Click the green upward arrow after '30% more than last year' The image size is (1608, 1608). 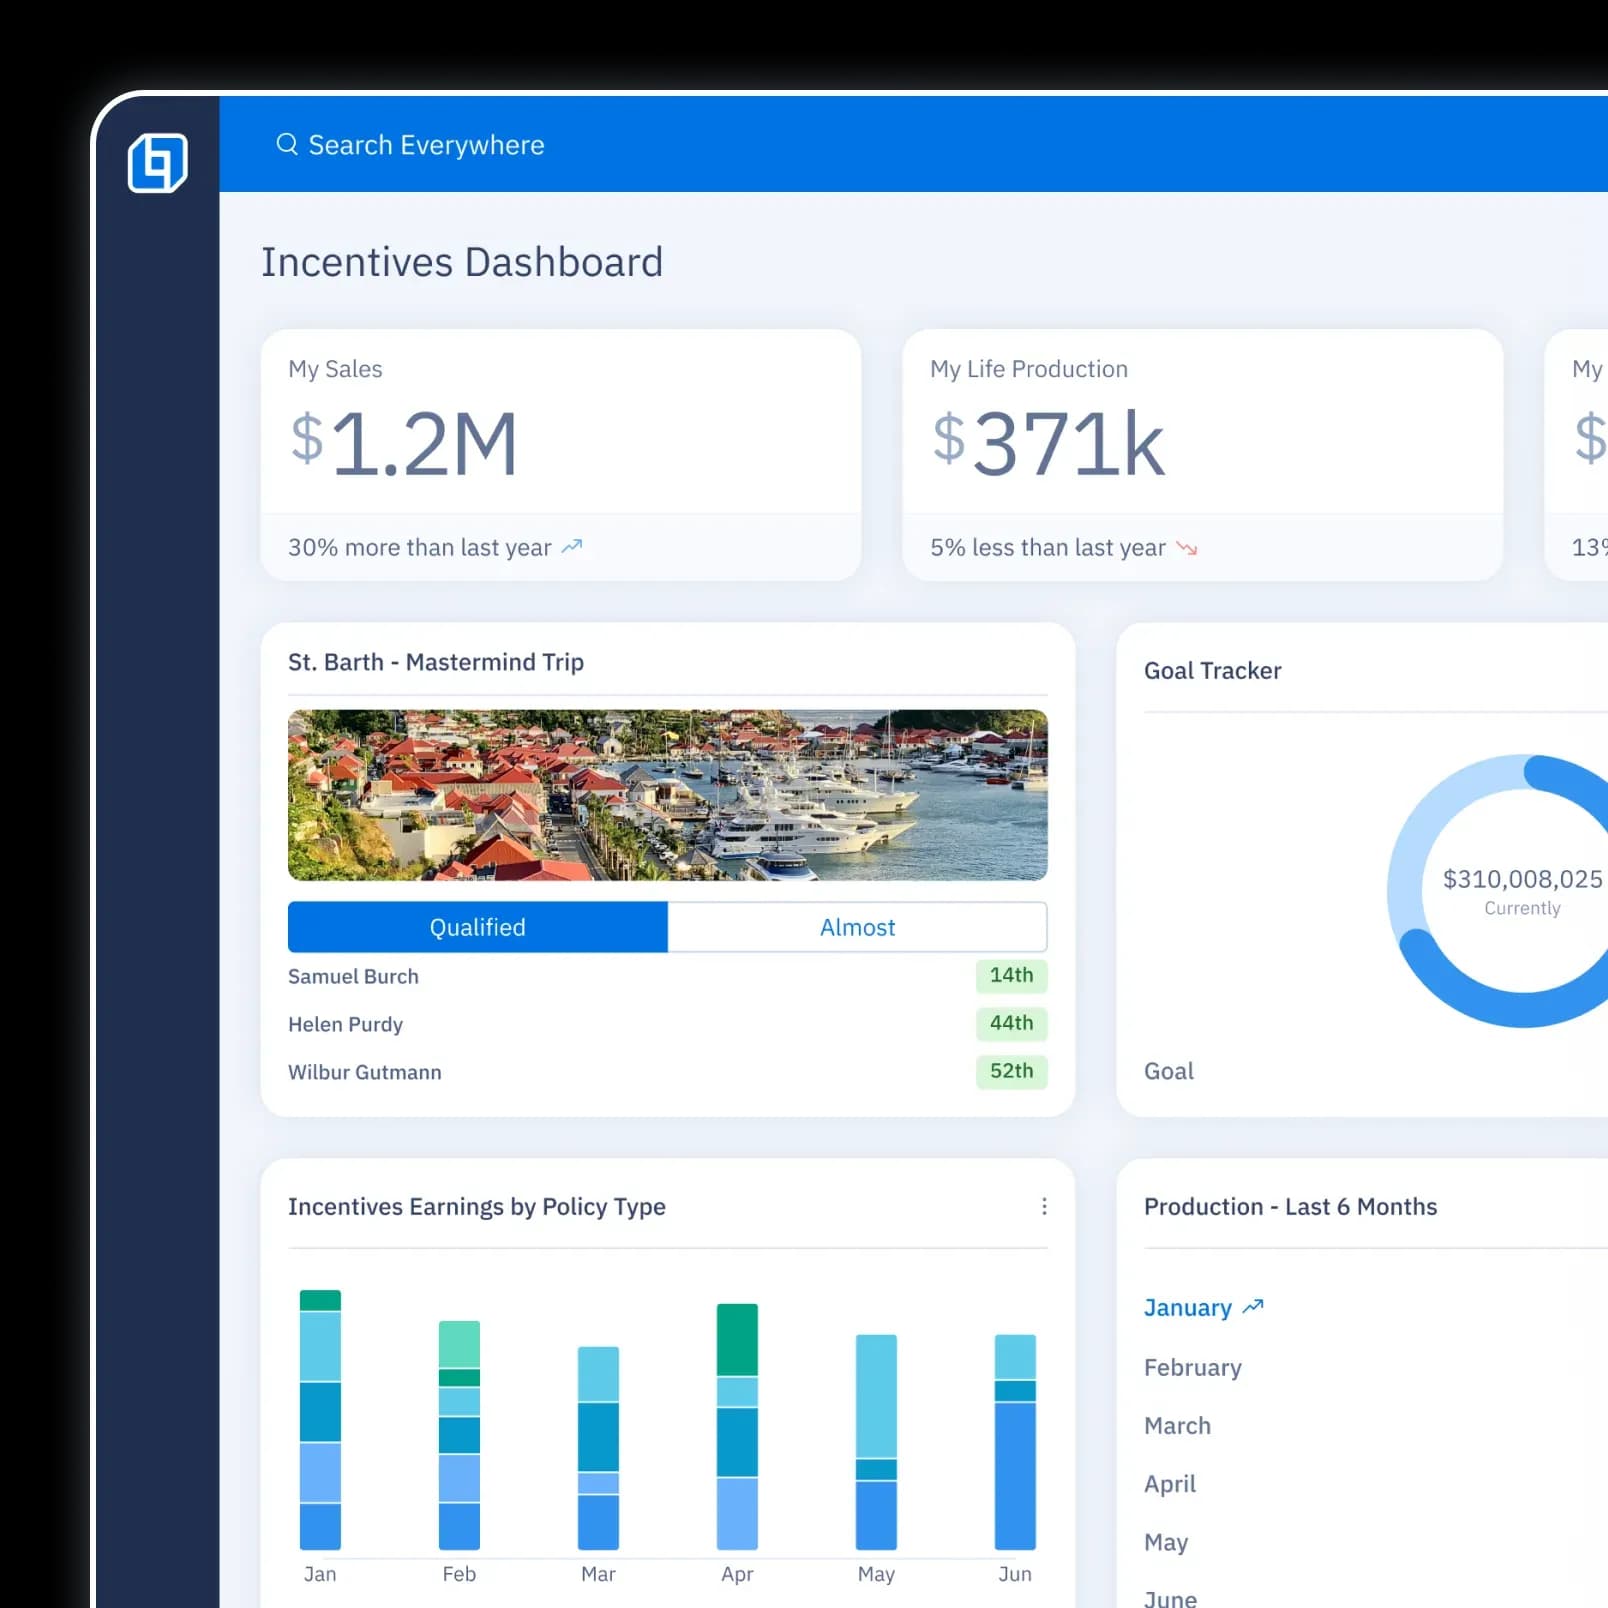[x=571, y=546]
